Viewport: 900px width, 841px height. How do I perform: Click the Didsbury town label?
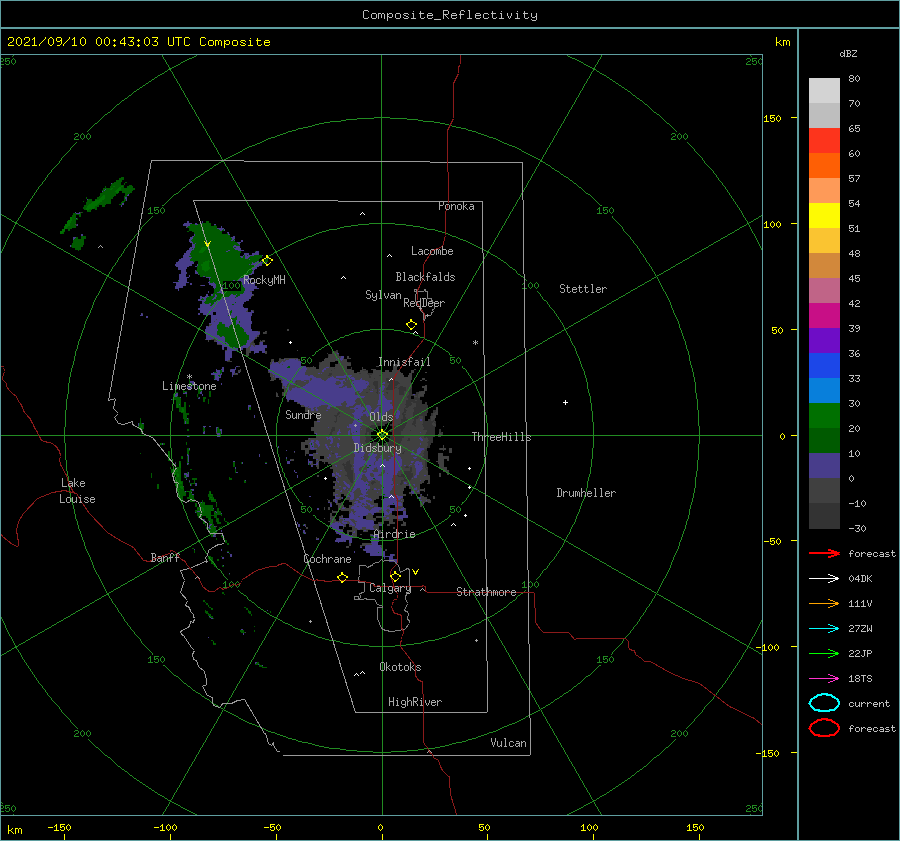tap(377, 448)
